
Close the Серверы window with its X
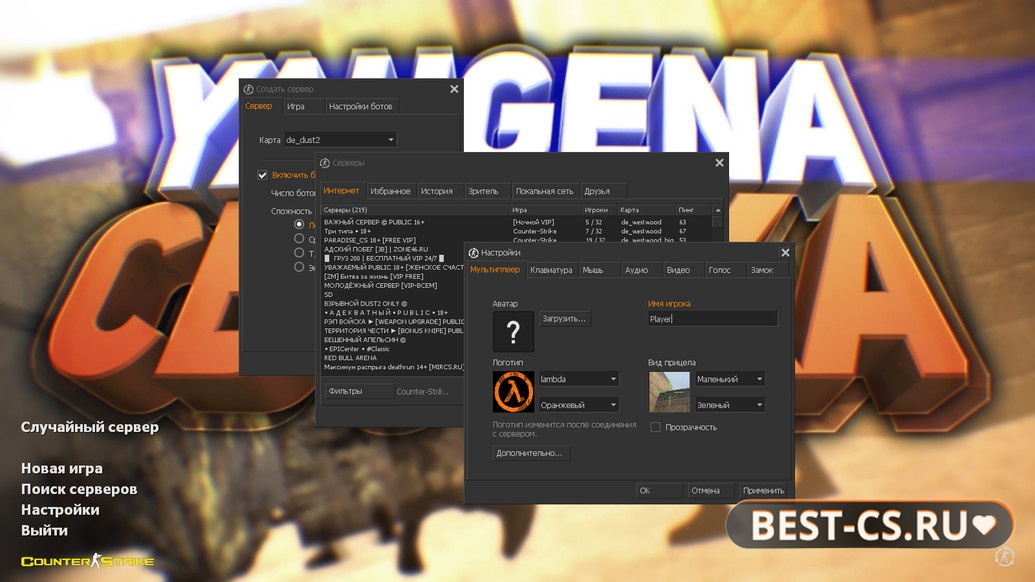coord(719,162)
